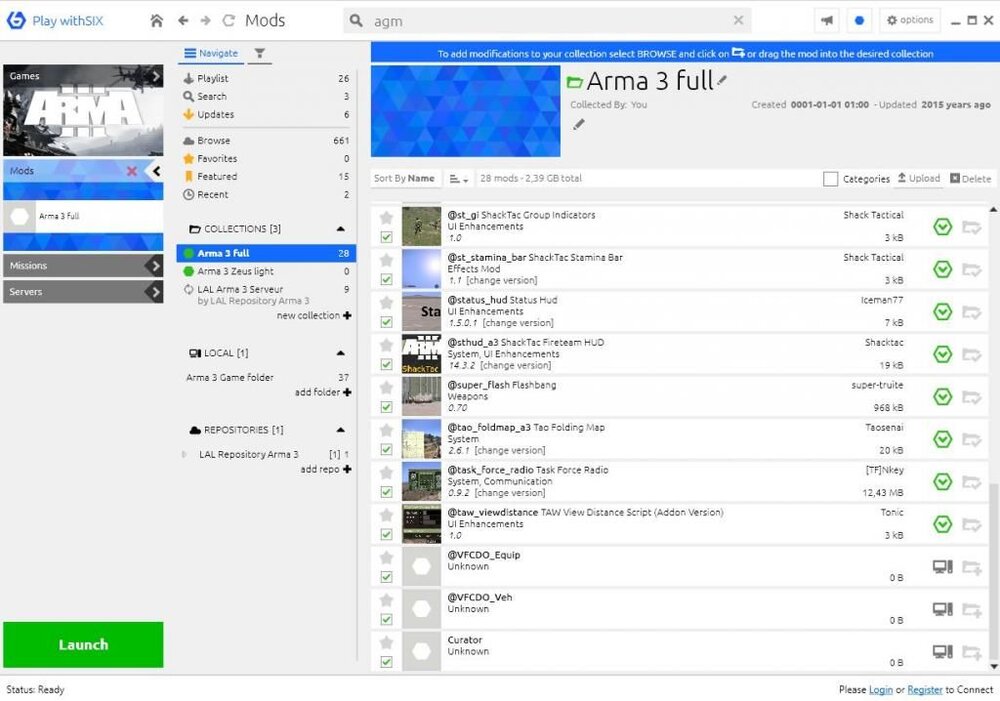The image size is (1000, 701).
Task: Uncheck the @taw_viewdistance mod checkbox
Action: click(386, 535)
